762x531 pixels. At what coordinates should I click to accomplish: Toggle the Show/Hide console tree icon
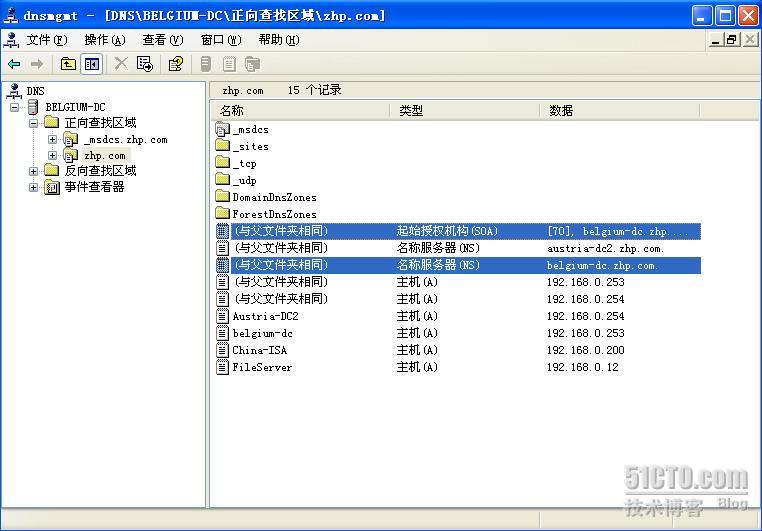click(x=92, y=64)
